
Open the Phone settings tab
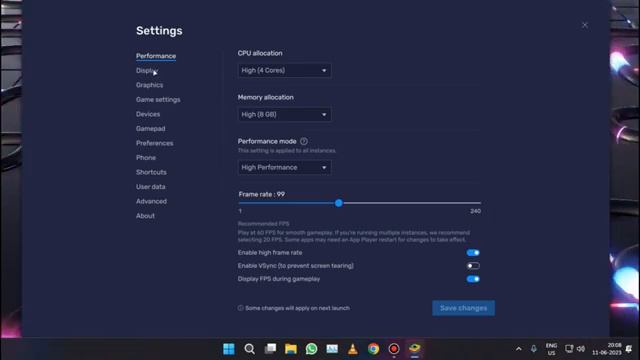[x=146, y=158]
